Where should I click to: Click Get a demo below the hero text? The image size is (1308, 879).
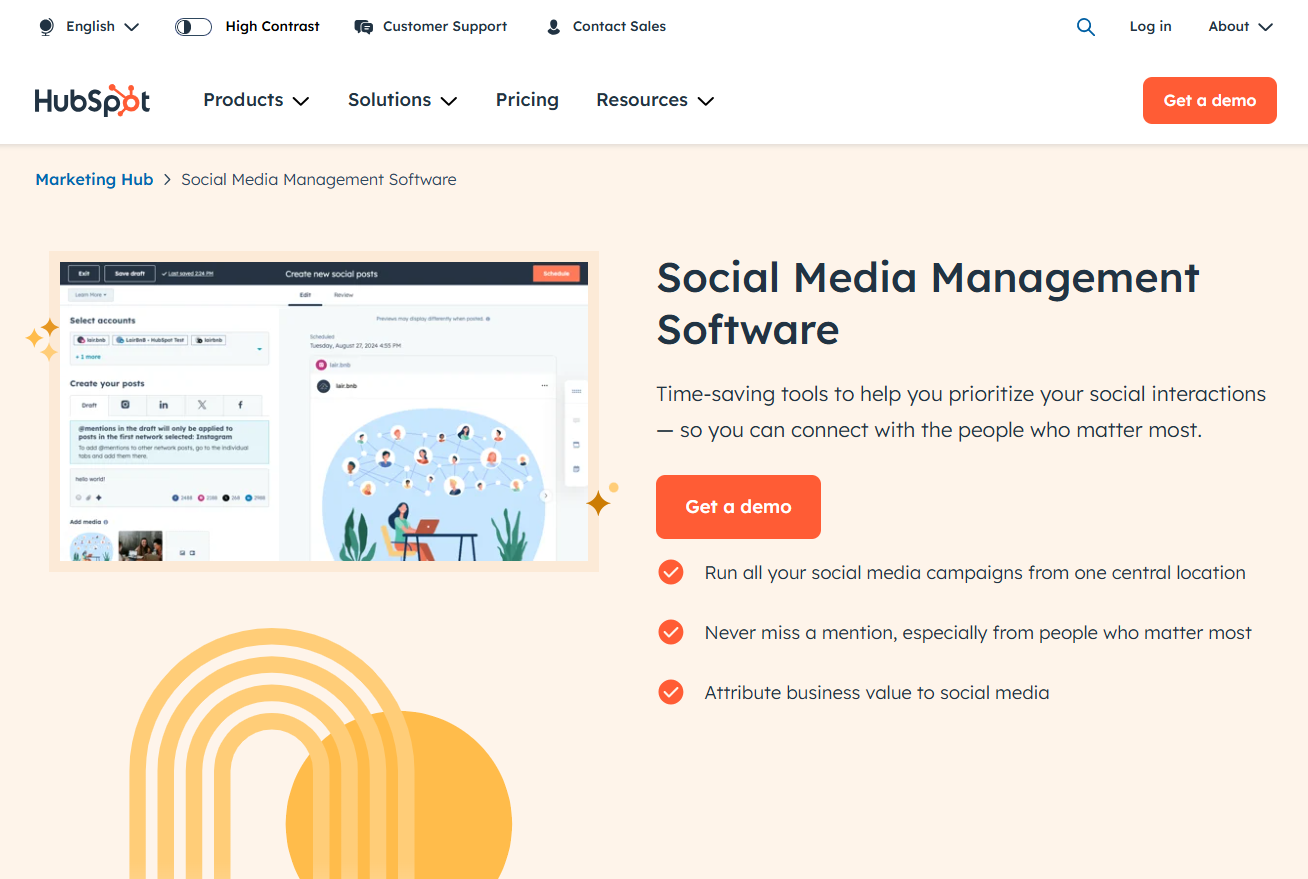pos(738,507)
